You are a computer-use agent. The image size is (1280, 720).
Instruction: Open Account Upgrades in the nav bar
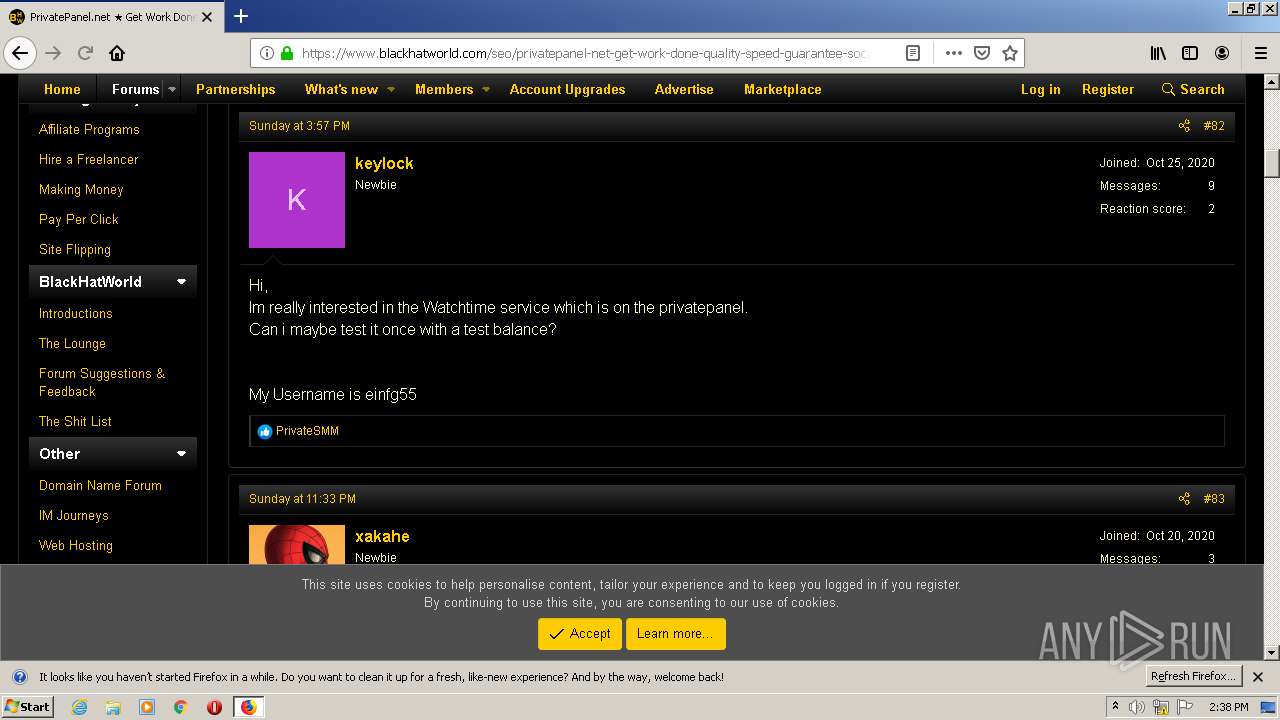pos(567,89)
